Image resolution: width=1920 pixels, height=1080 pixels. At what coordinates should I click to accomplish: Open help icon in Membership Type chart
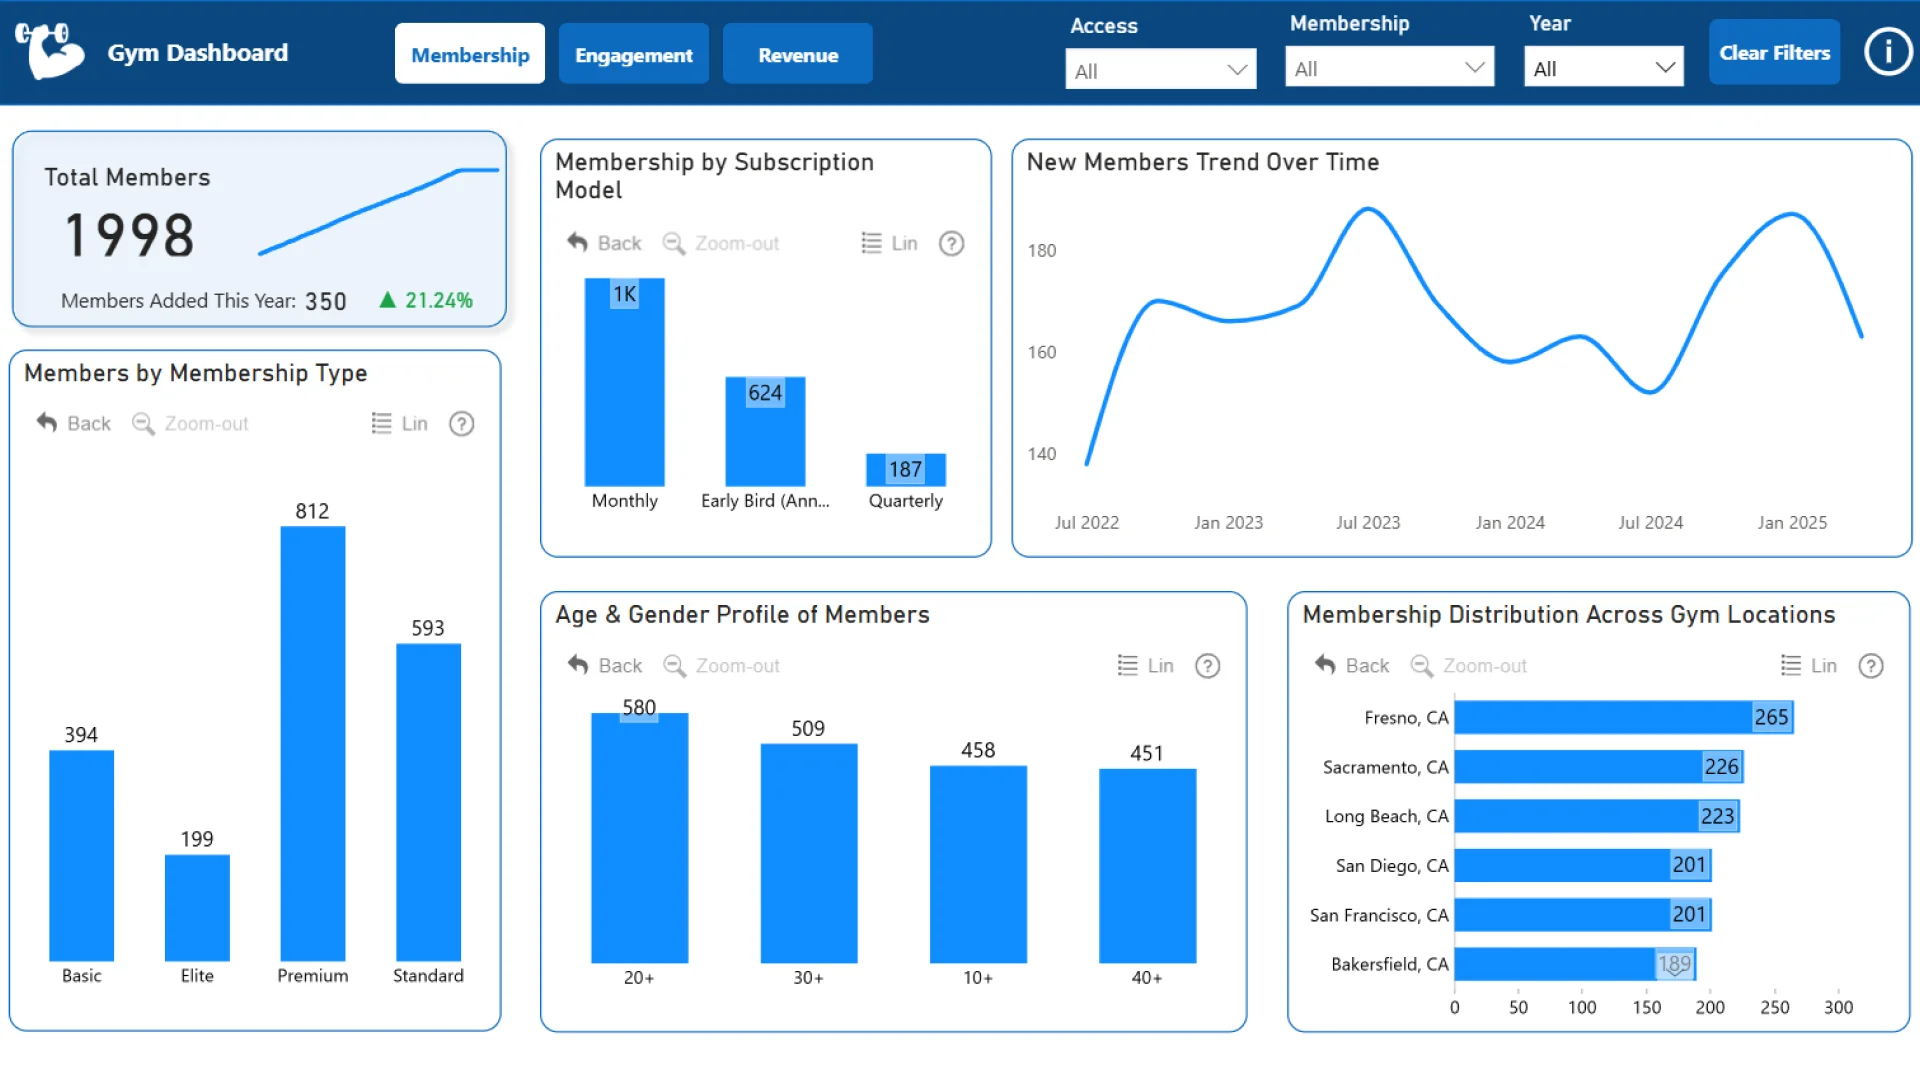tap(461, 423)
